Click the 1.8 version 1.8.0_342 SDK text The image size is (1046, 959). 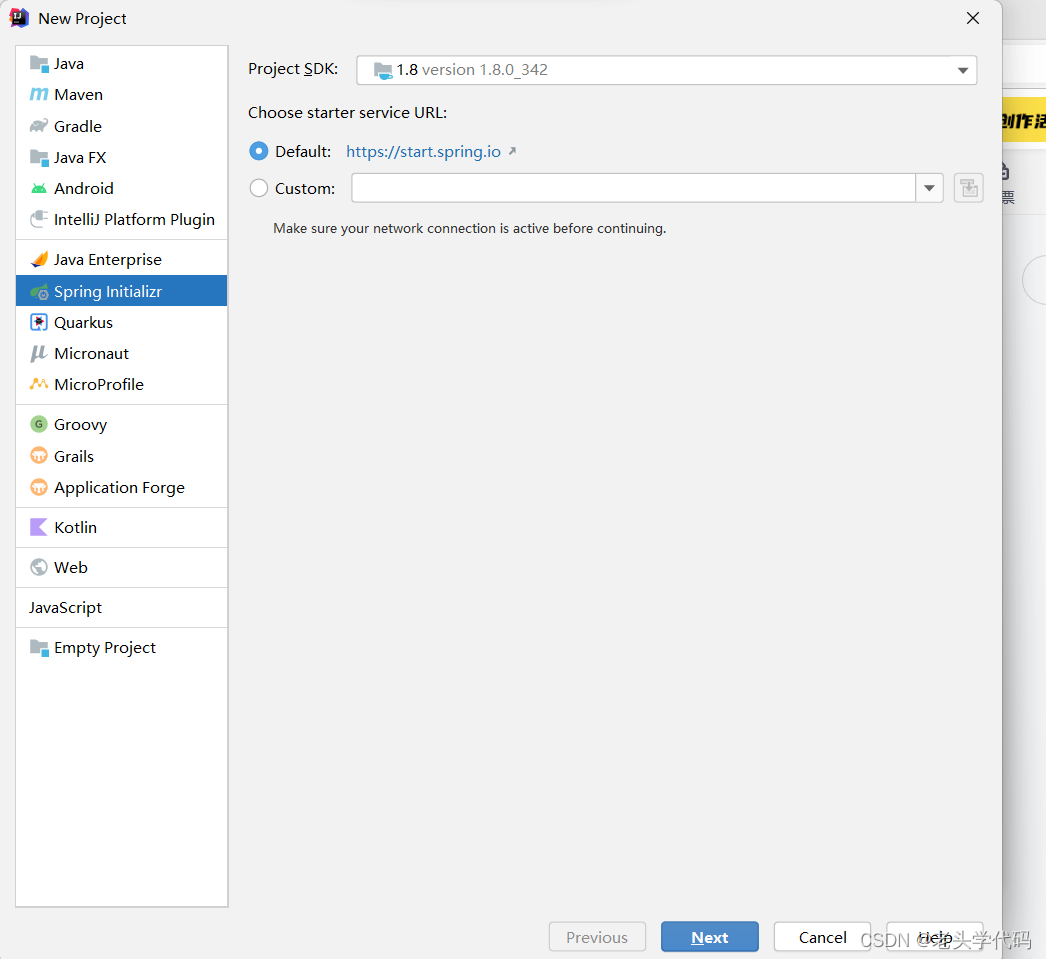tap(472, 70)
